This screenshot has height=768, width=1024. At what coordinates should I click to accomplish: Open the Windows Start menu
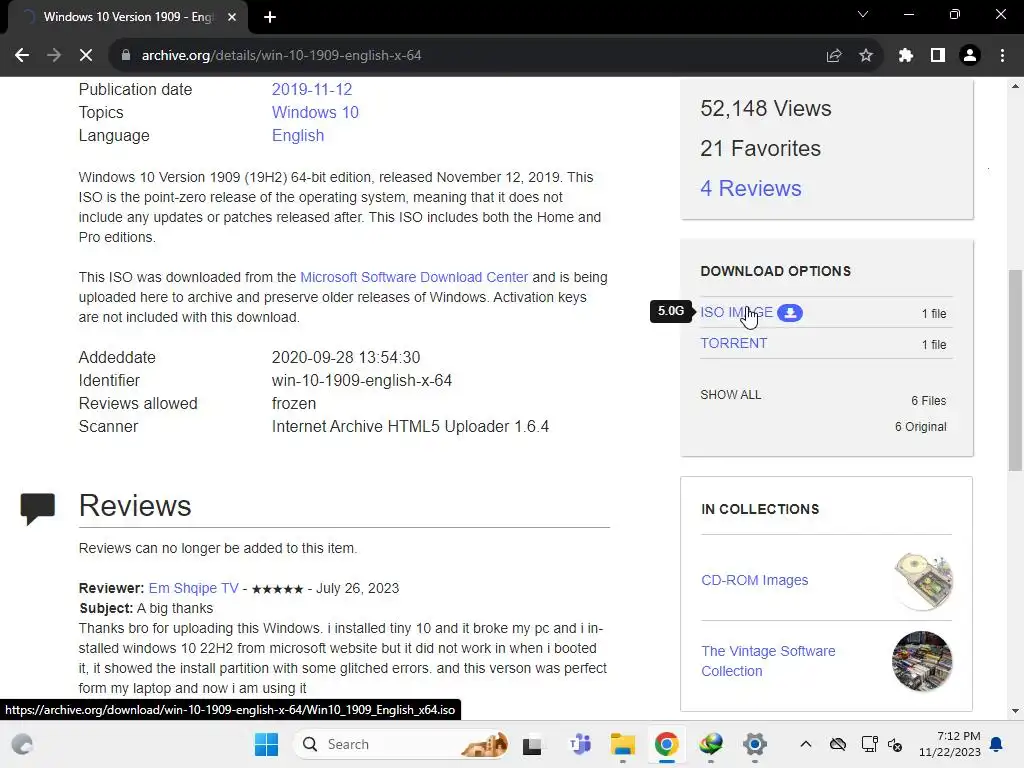[x=266, y=744]
